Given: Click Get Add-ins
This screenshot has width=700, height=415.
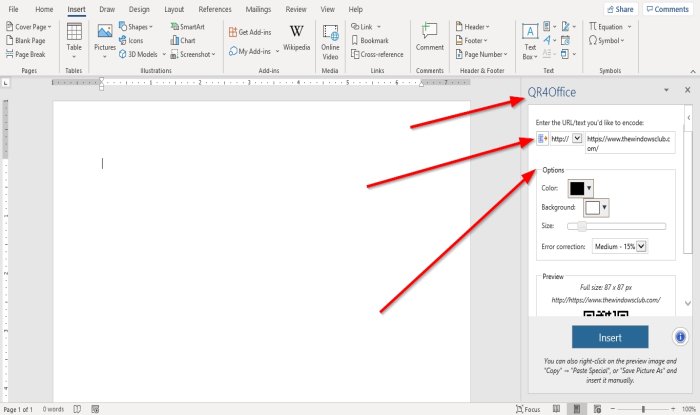Looking at the screenshot, I should tap(250, 32).
